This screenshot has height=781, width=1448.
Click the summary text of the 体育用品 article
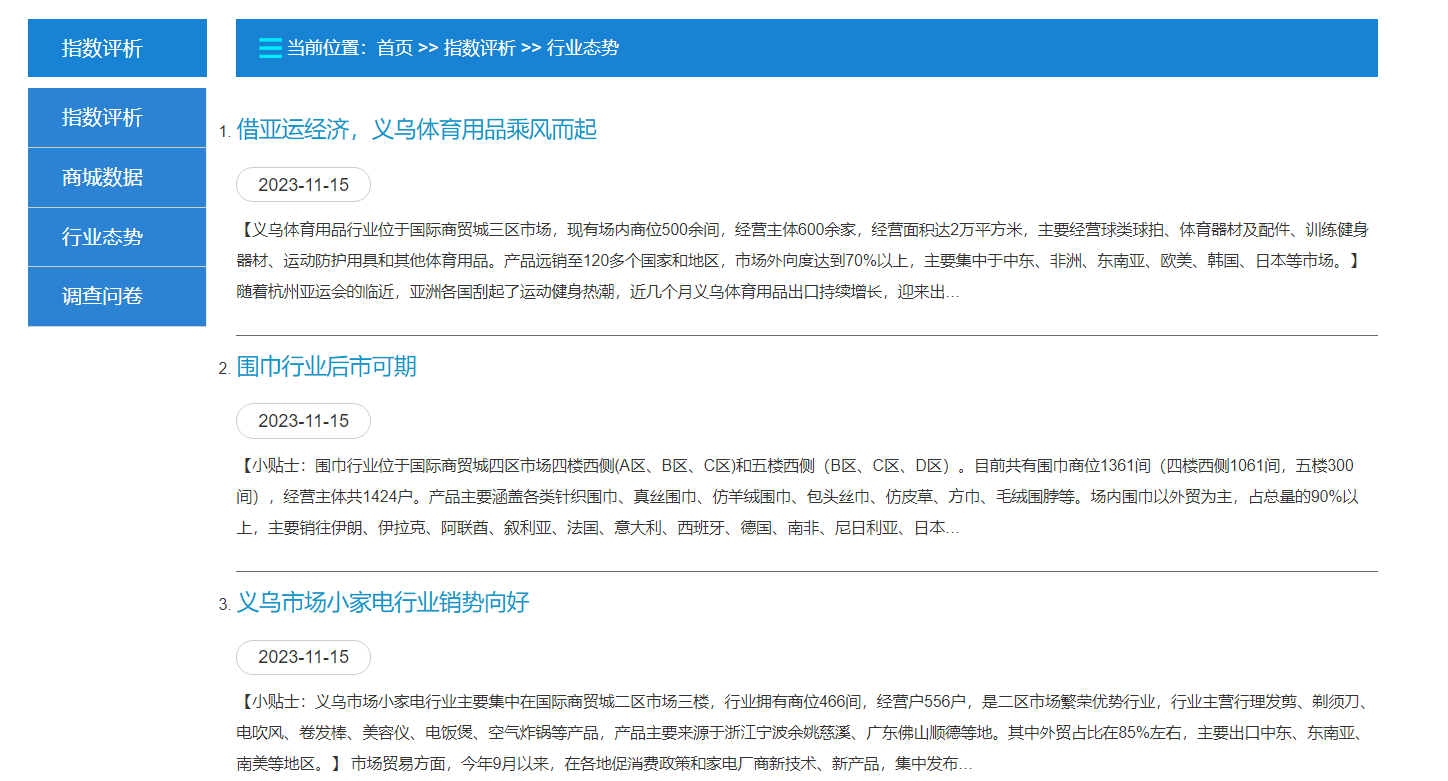tap(800, 261)
